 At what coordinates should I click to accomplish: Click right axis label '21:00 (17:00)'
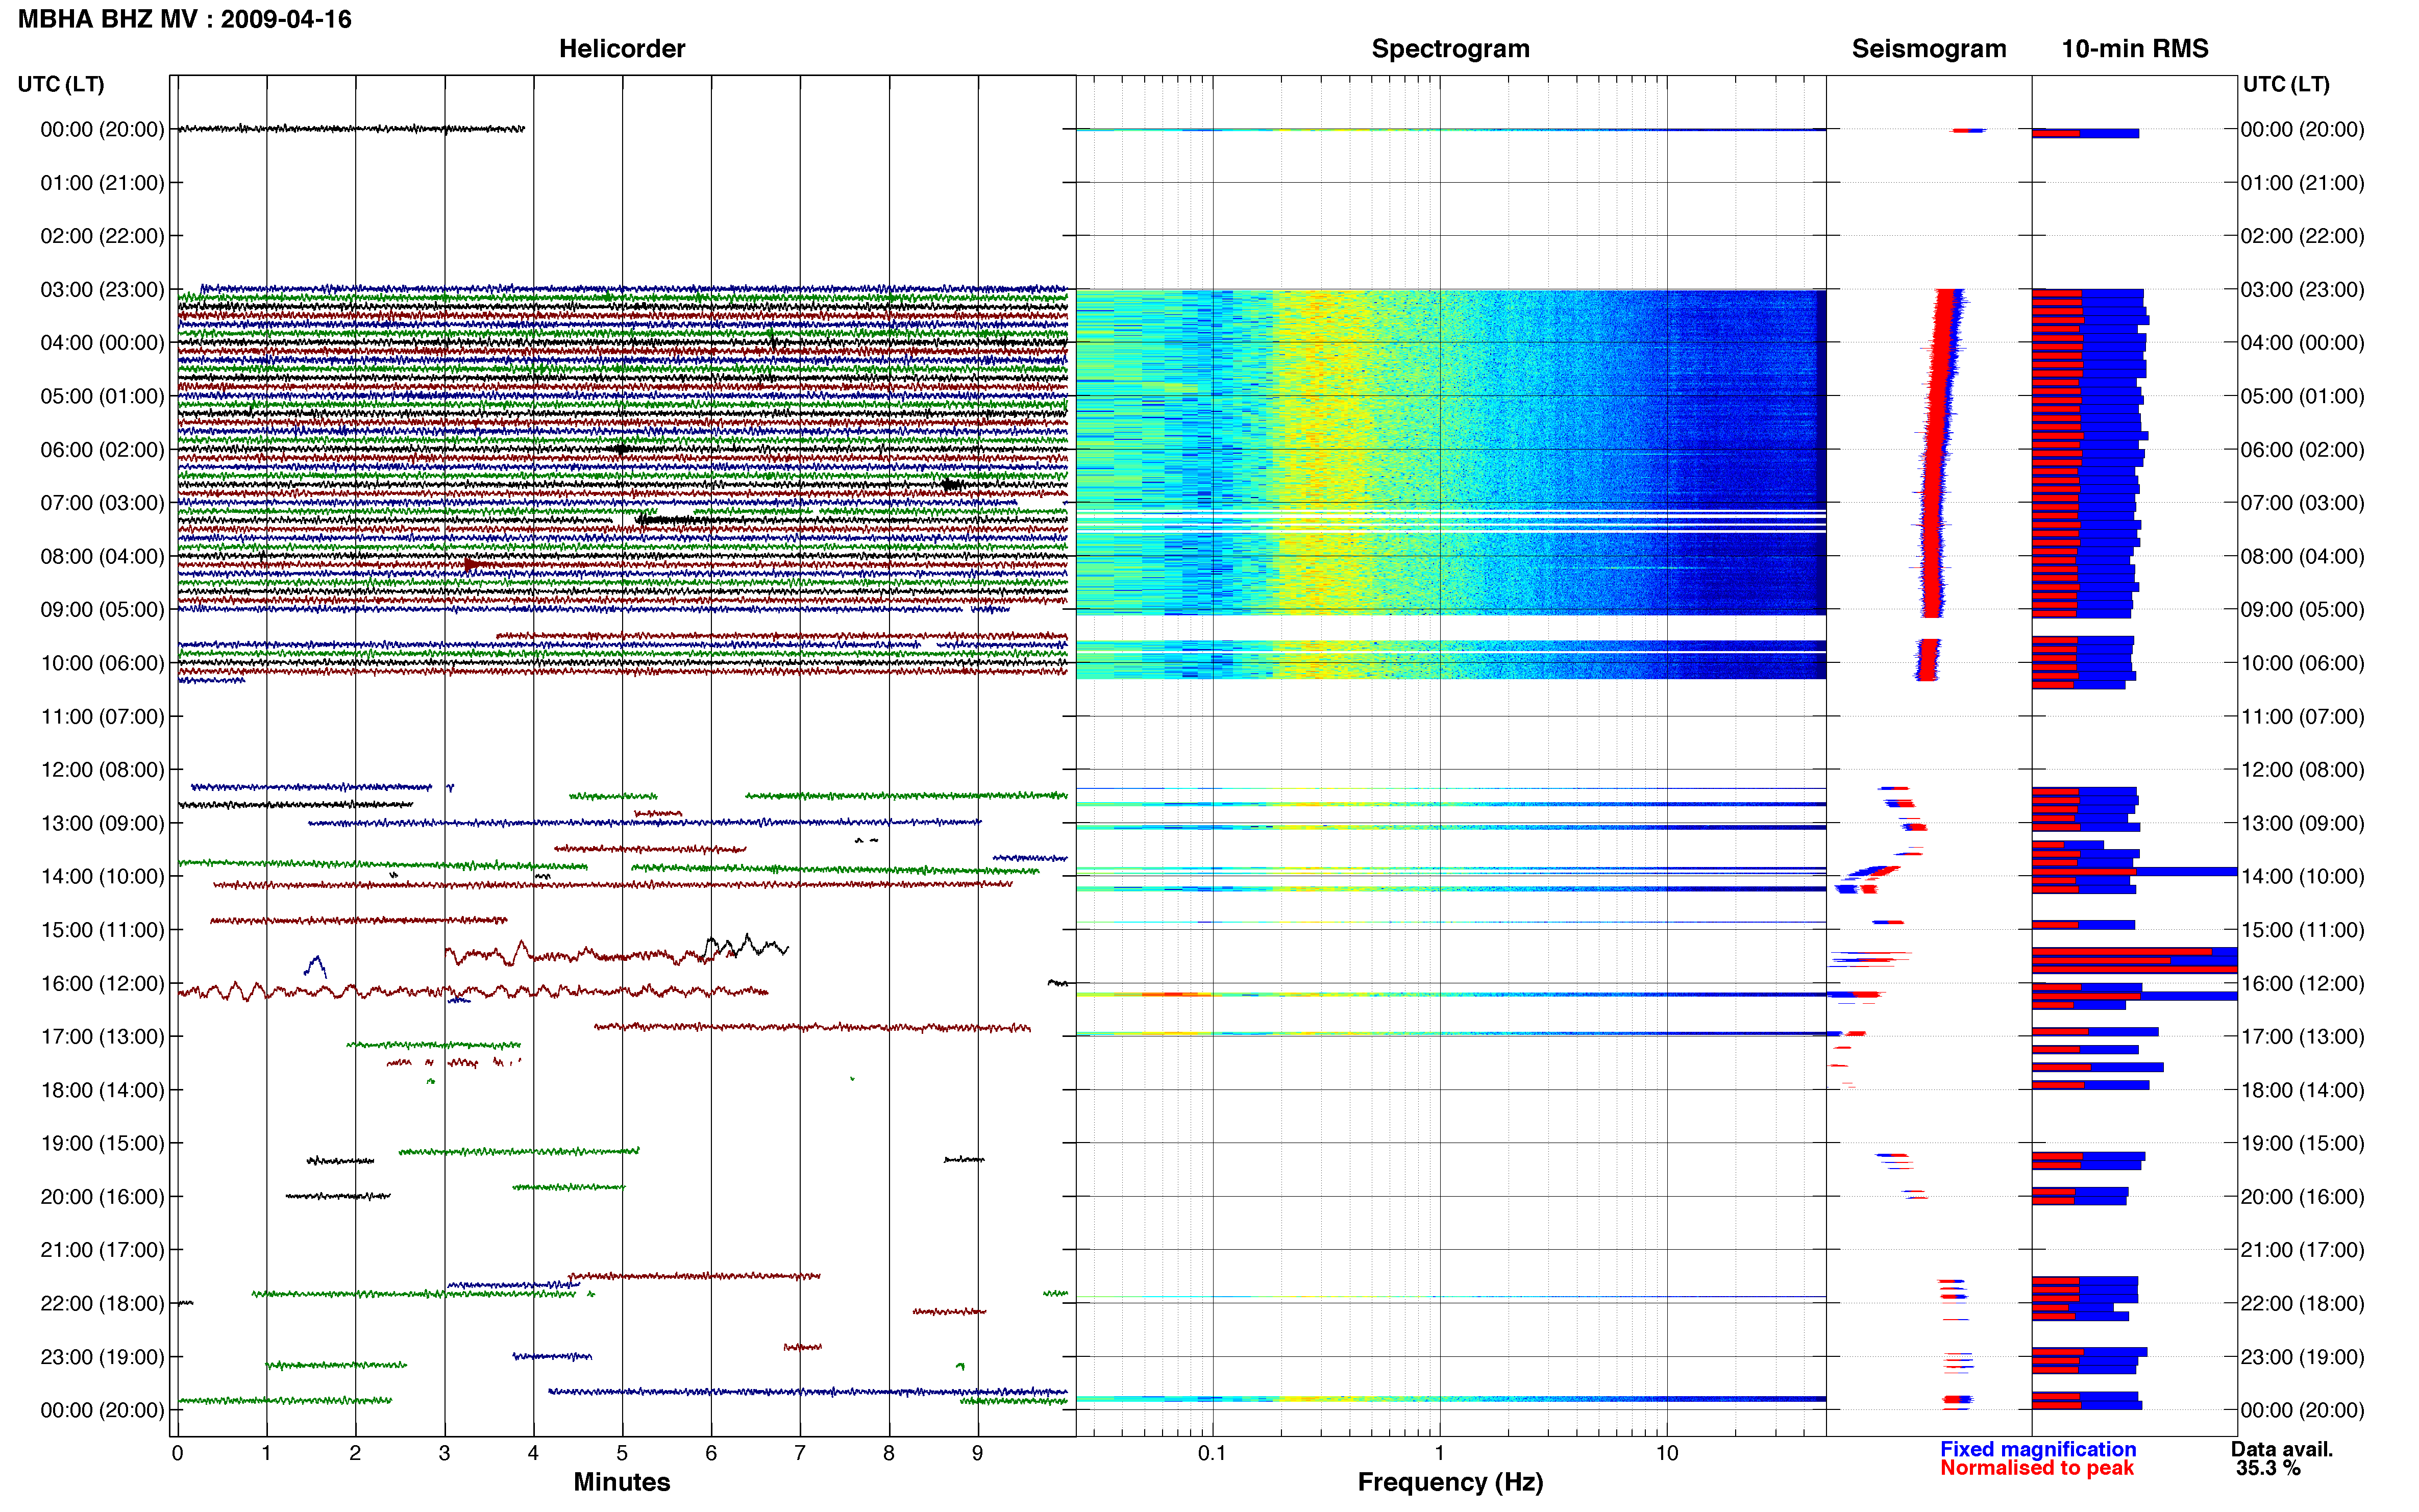point(2302,1251)
